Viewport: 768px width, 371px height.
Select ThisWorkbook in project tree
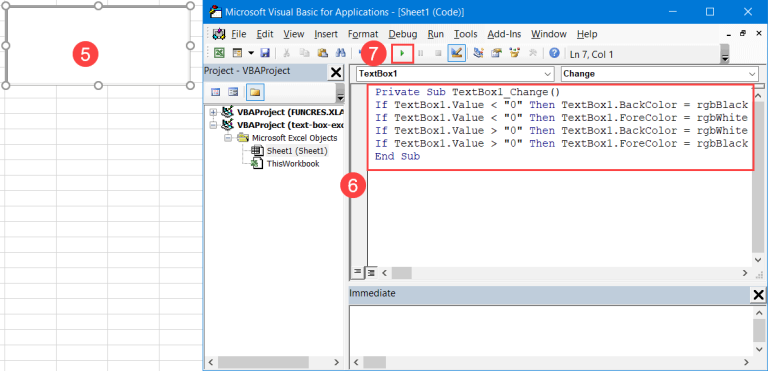[293, 164]
